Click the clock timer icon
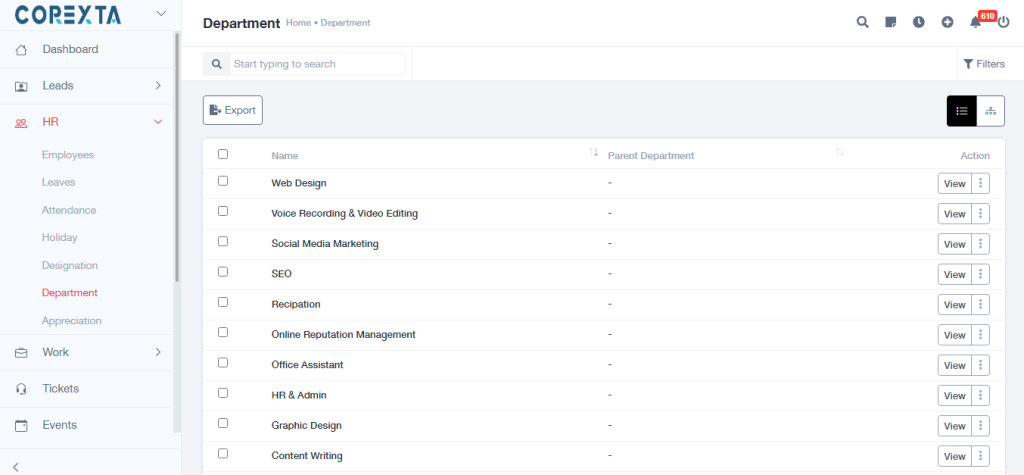The width and height of the screenshot is (1024, 475). pyautogui.click(x=919, y=22)
